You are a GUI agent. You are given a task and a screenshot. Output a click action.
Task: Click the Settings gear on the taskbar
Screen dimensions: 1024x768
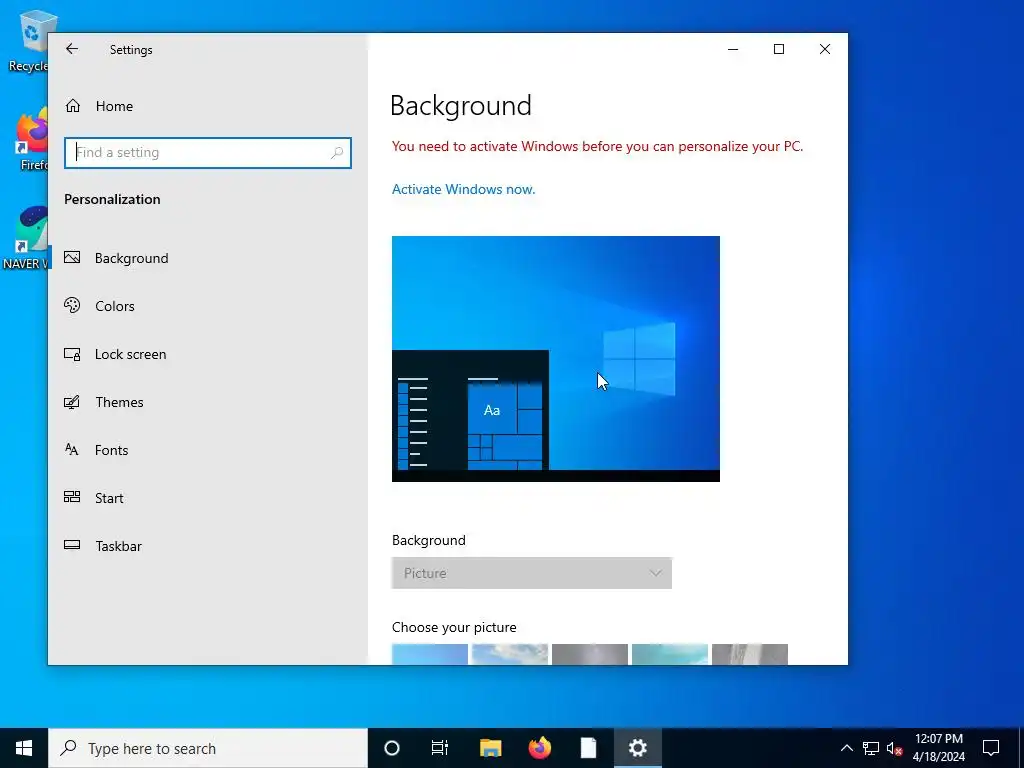(637, 748)
